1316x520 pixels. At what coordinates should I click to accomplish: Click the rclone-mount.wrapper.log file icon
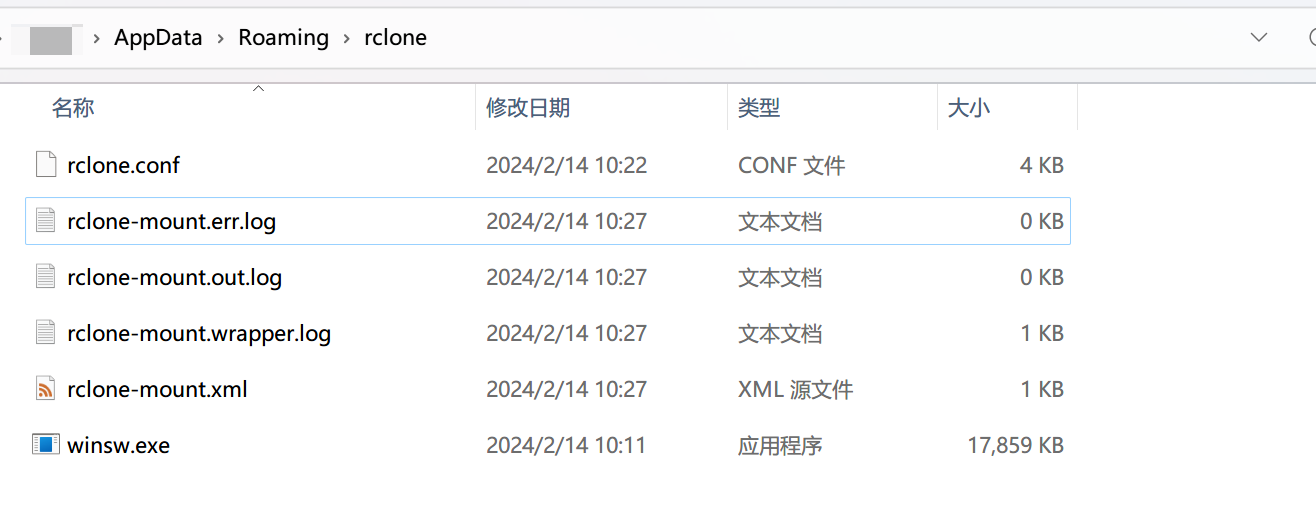click(x=46, y=333)
